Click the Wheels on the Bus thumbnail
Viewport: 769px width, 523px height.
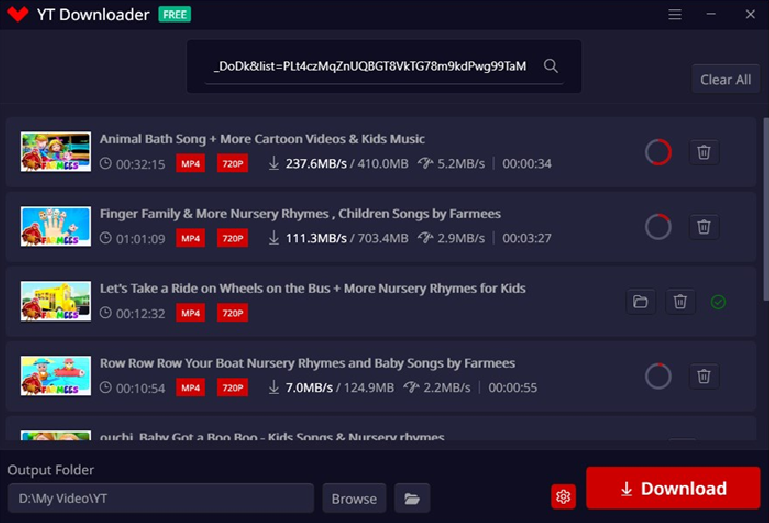tap(56, 301)
